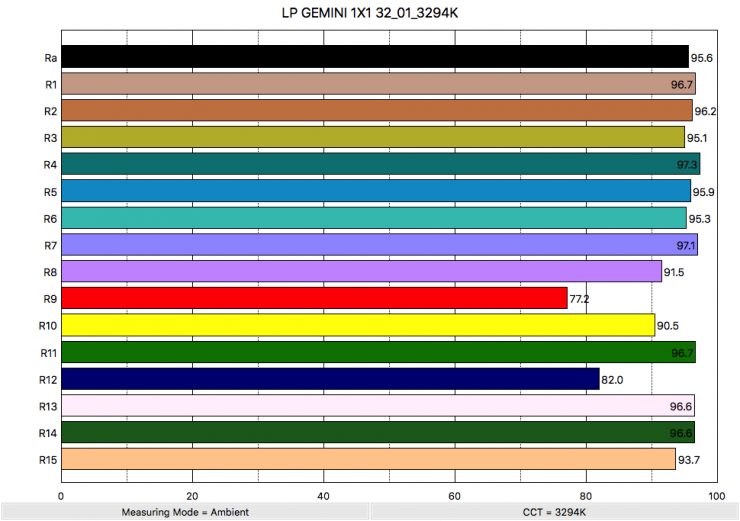740x521 pixels.
Task: Select the dark green R14 bar
Action: pyautogui.click(x=378, y=432)
